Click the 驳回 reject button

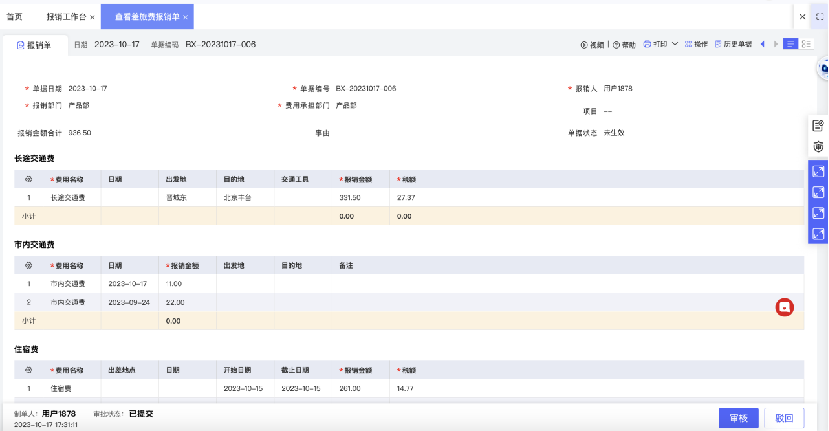[784, 418]
